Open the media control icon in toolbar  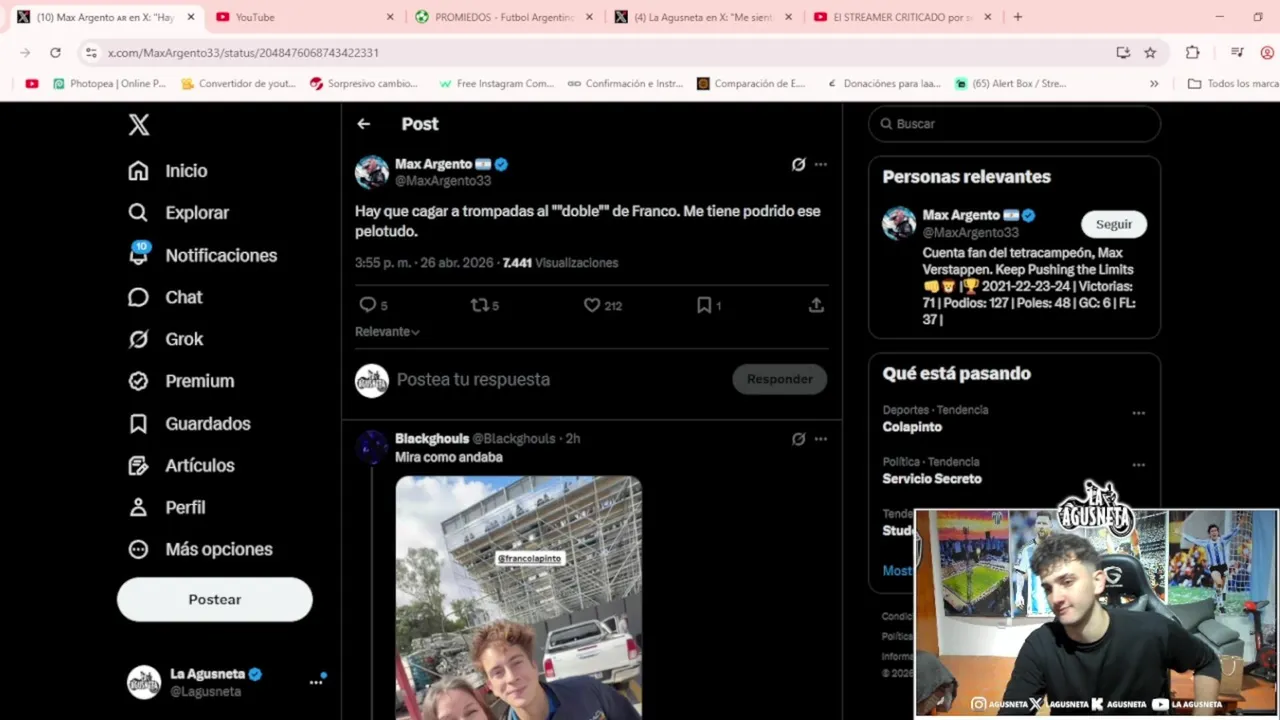point(1237,53)
